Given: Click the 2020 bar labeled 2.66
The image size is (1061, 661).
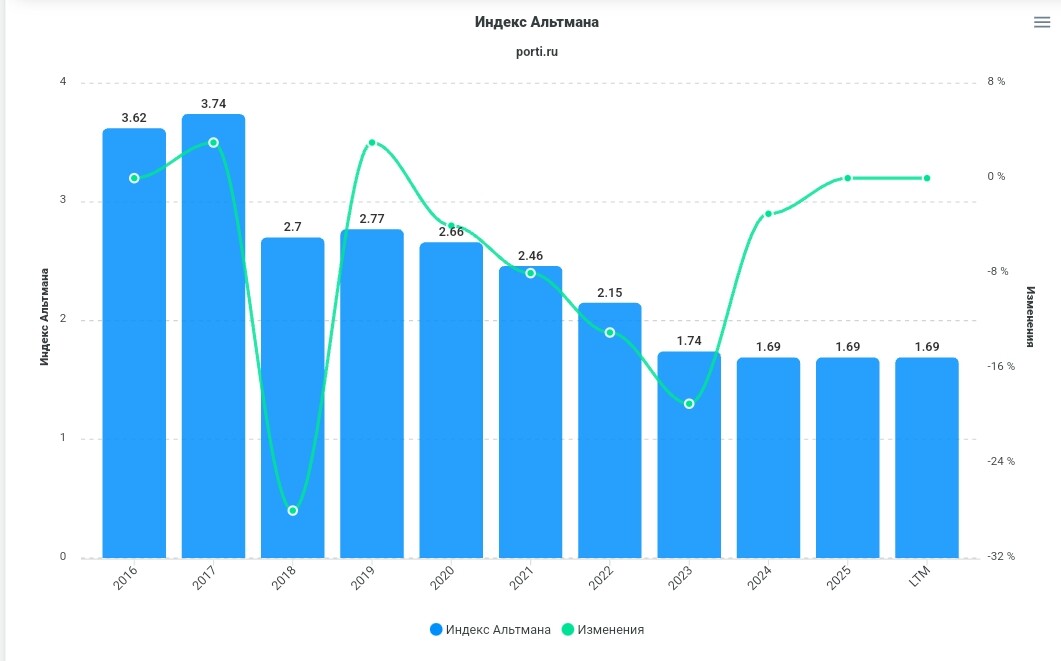Looking at the screenshot, I should click(x=451, y=400).
